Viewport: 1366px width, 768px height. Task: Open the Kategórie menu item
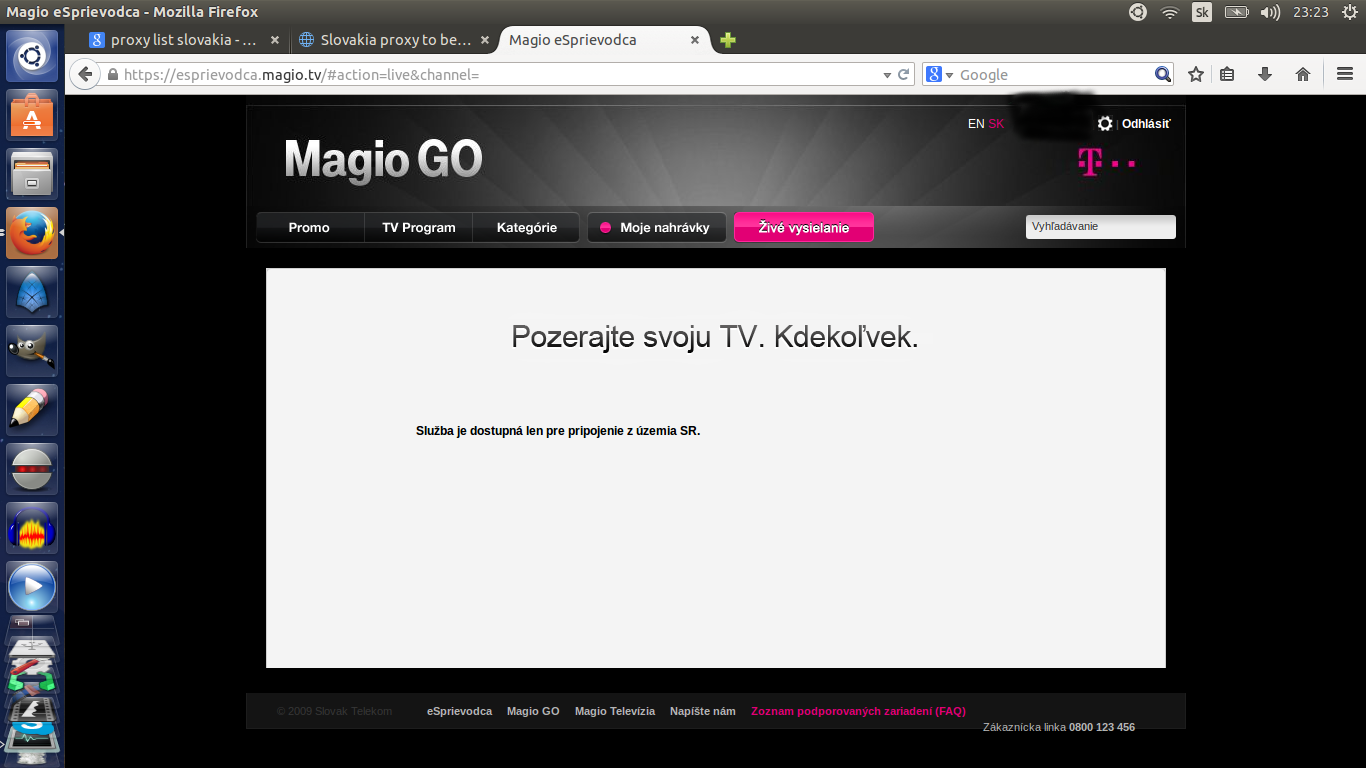(527, 227)
